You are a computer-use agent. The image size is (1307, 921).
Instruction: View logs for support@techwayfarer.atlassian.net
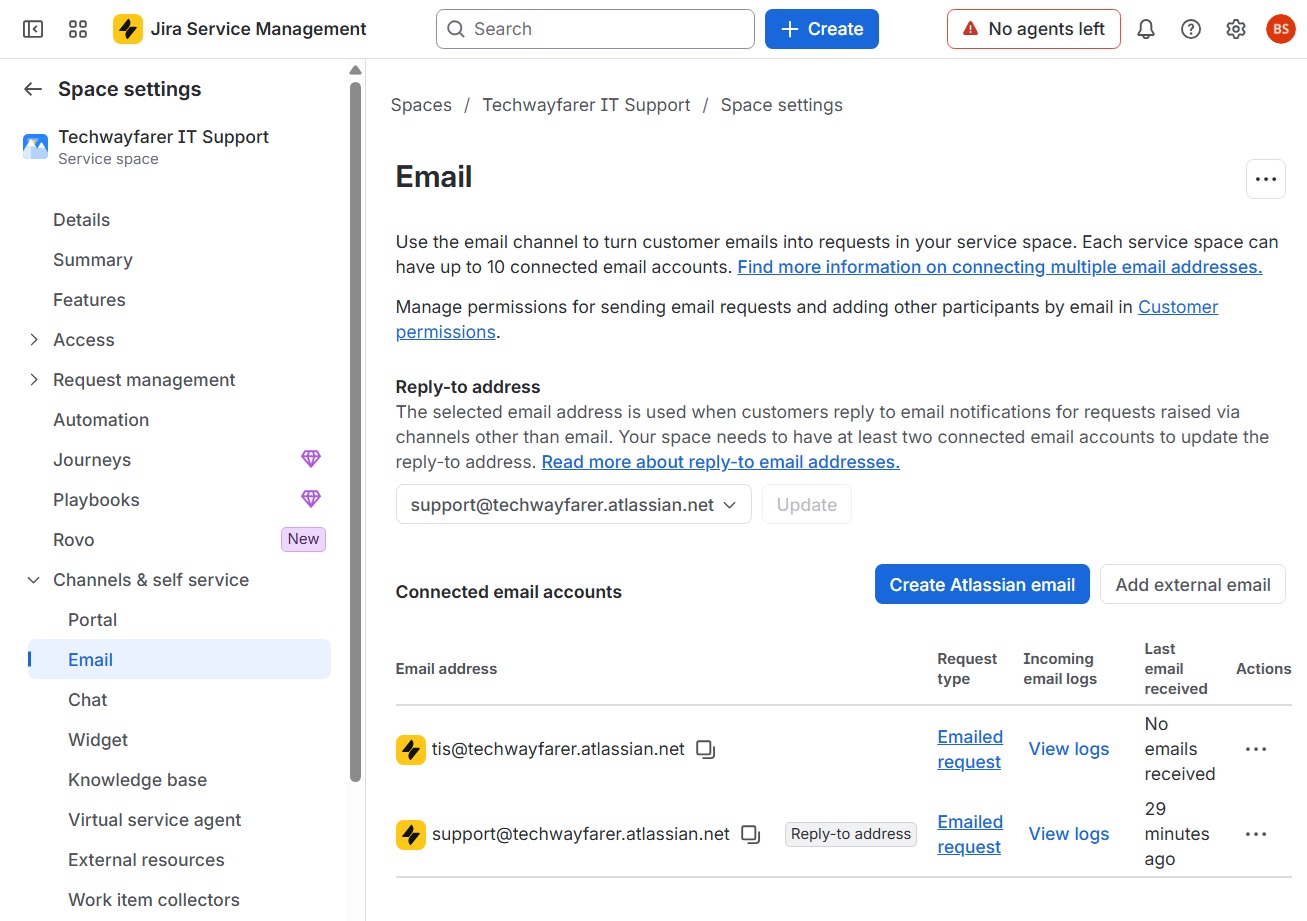(1069, 834)
